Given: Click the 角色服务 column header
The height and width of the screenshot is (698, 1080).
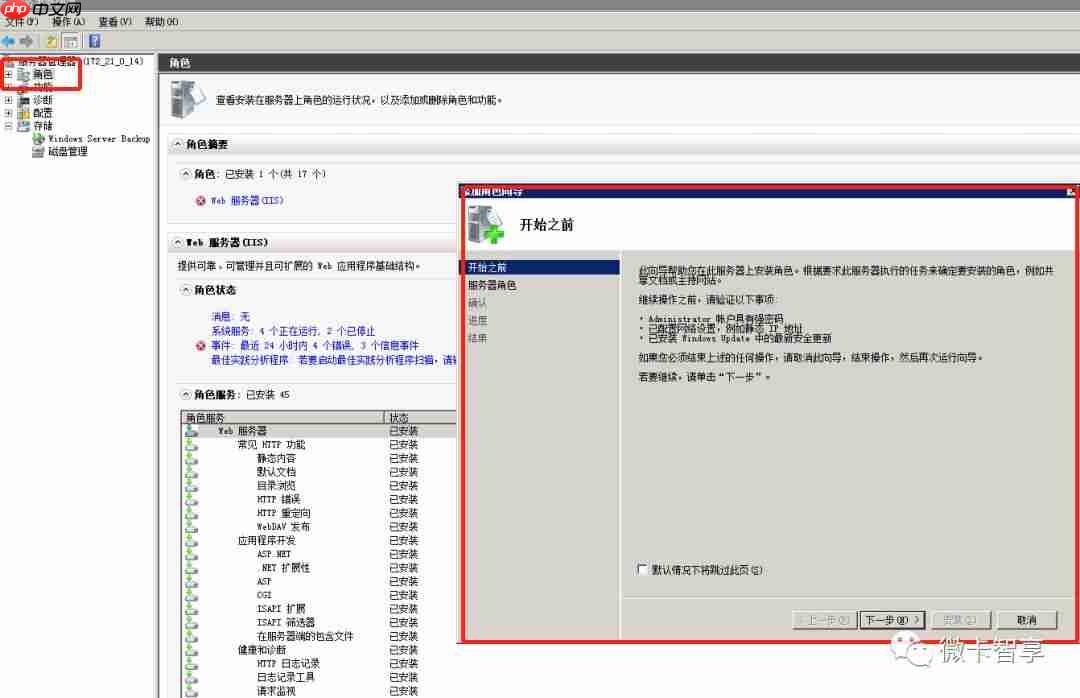Looking at the screenshot, I should [282, 418].
